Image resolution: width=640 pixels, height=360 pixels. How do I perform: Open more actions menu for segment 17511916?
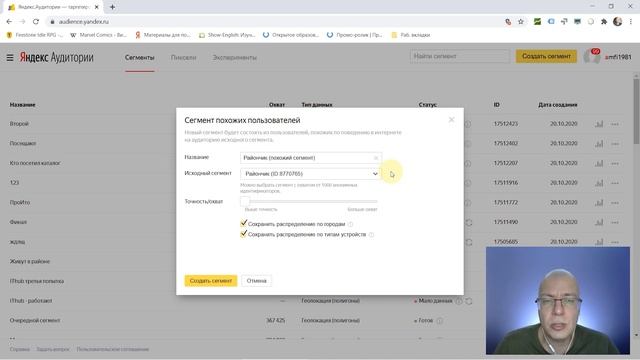pyautogui.click(x=615, y=183)
